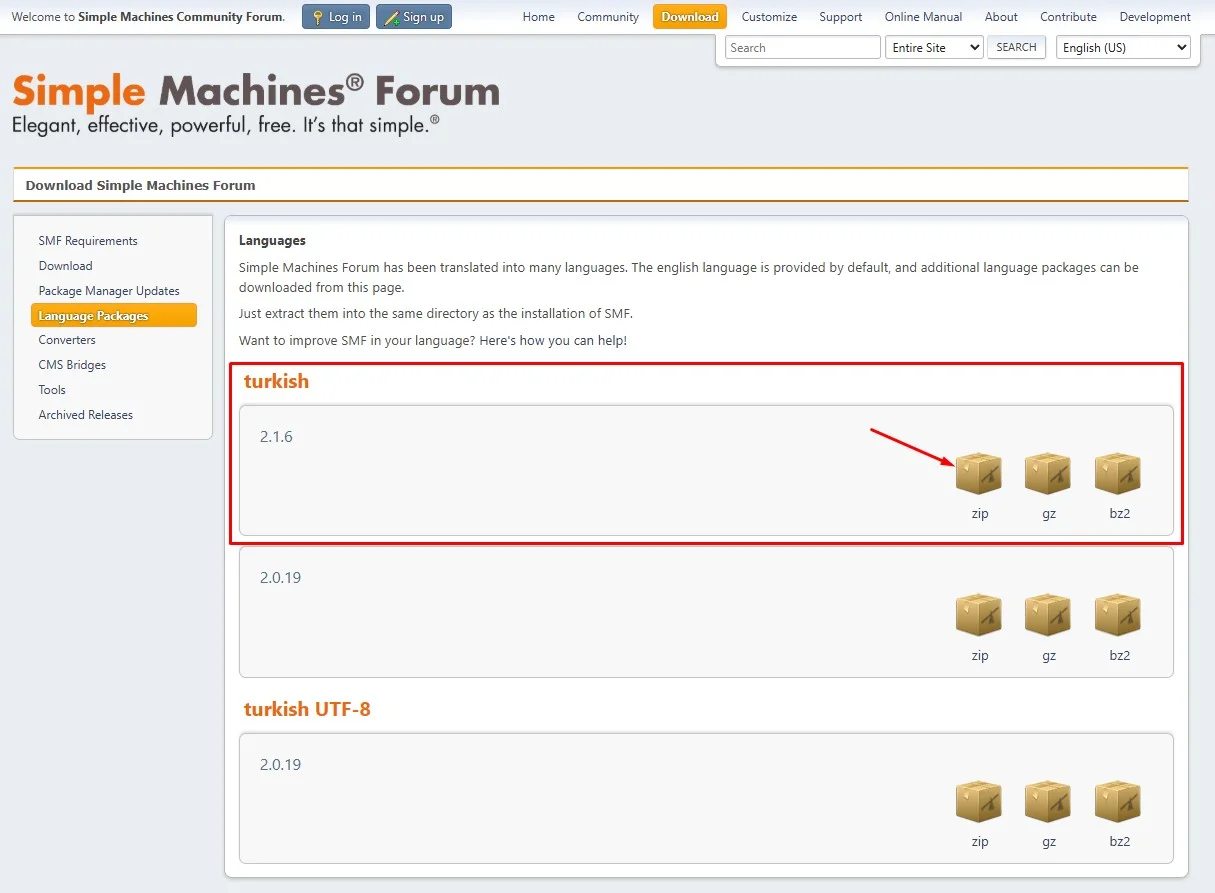Download the turkish 2.1.6 zip package icon
The width and height of the screenshot is (1215, 893).
pos(979,473)
